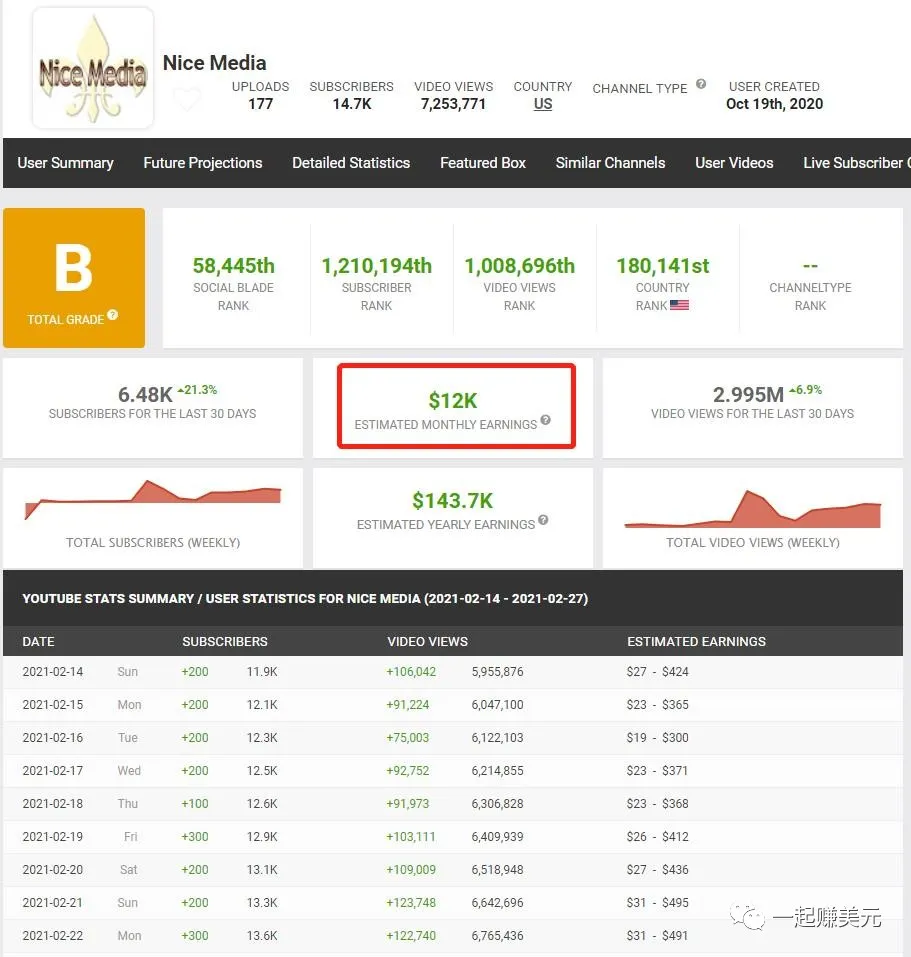Click the Video Views column header
The width and height of the screenshot is (911, 957).
pyautogui.click(x=427, y=641)
